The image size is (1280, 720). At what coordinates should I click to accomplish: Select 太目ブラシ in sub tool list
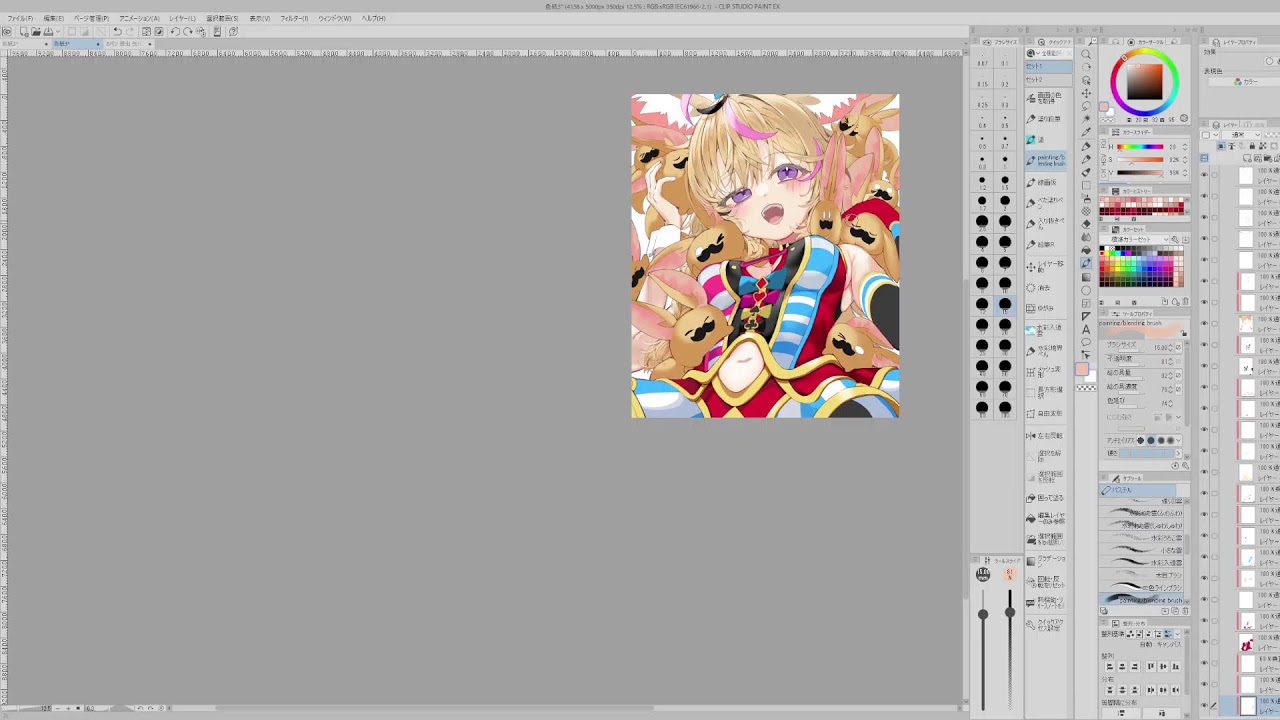pyautogui.click(x=1143, y=575)
